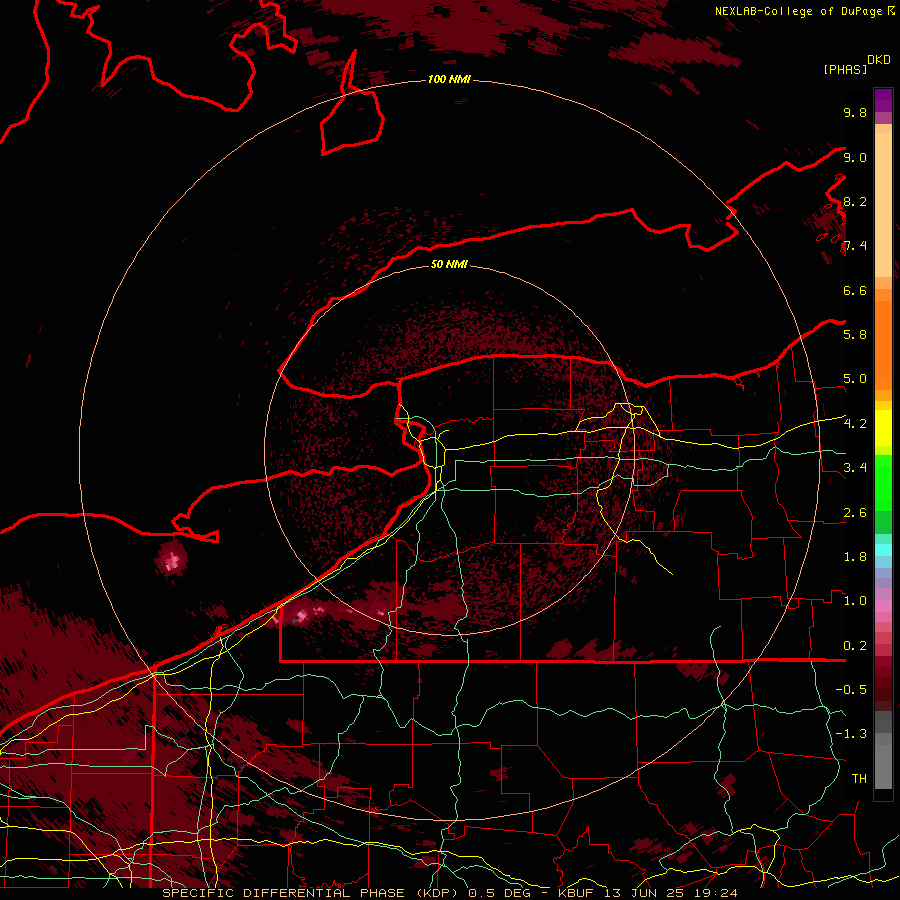
Task: Click the 8.2 value on color scale
Action: (855, 201)
